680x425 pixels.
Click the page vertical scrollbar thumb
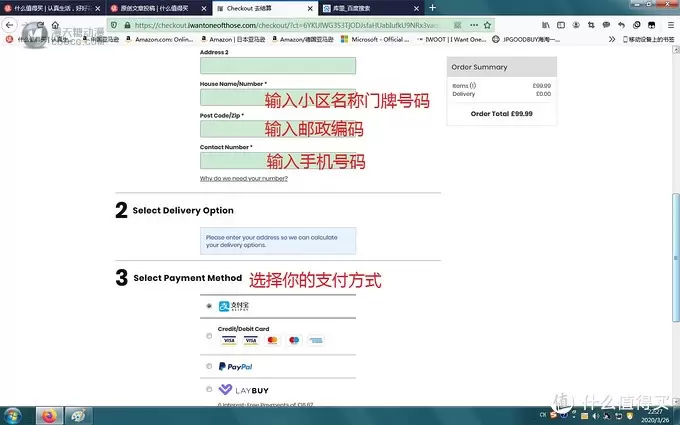click(x=676, y=258)
